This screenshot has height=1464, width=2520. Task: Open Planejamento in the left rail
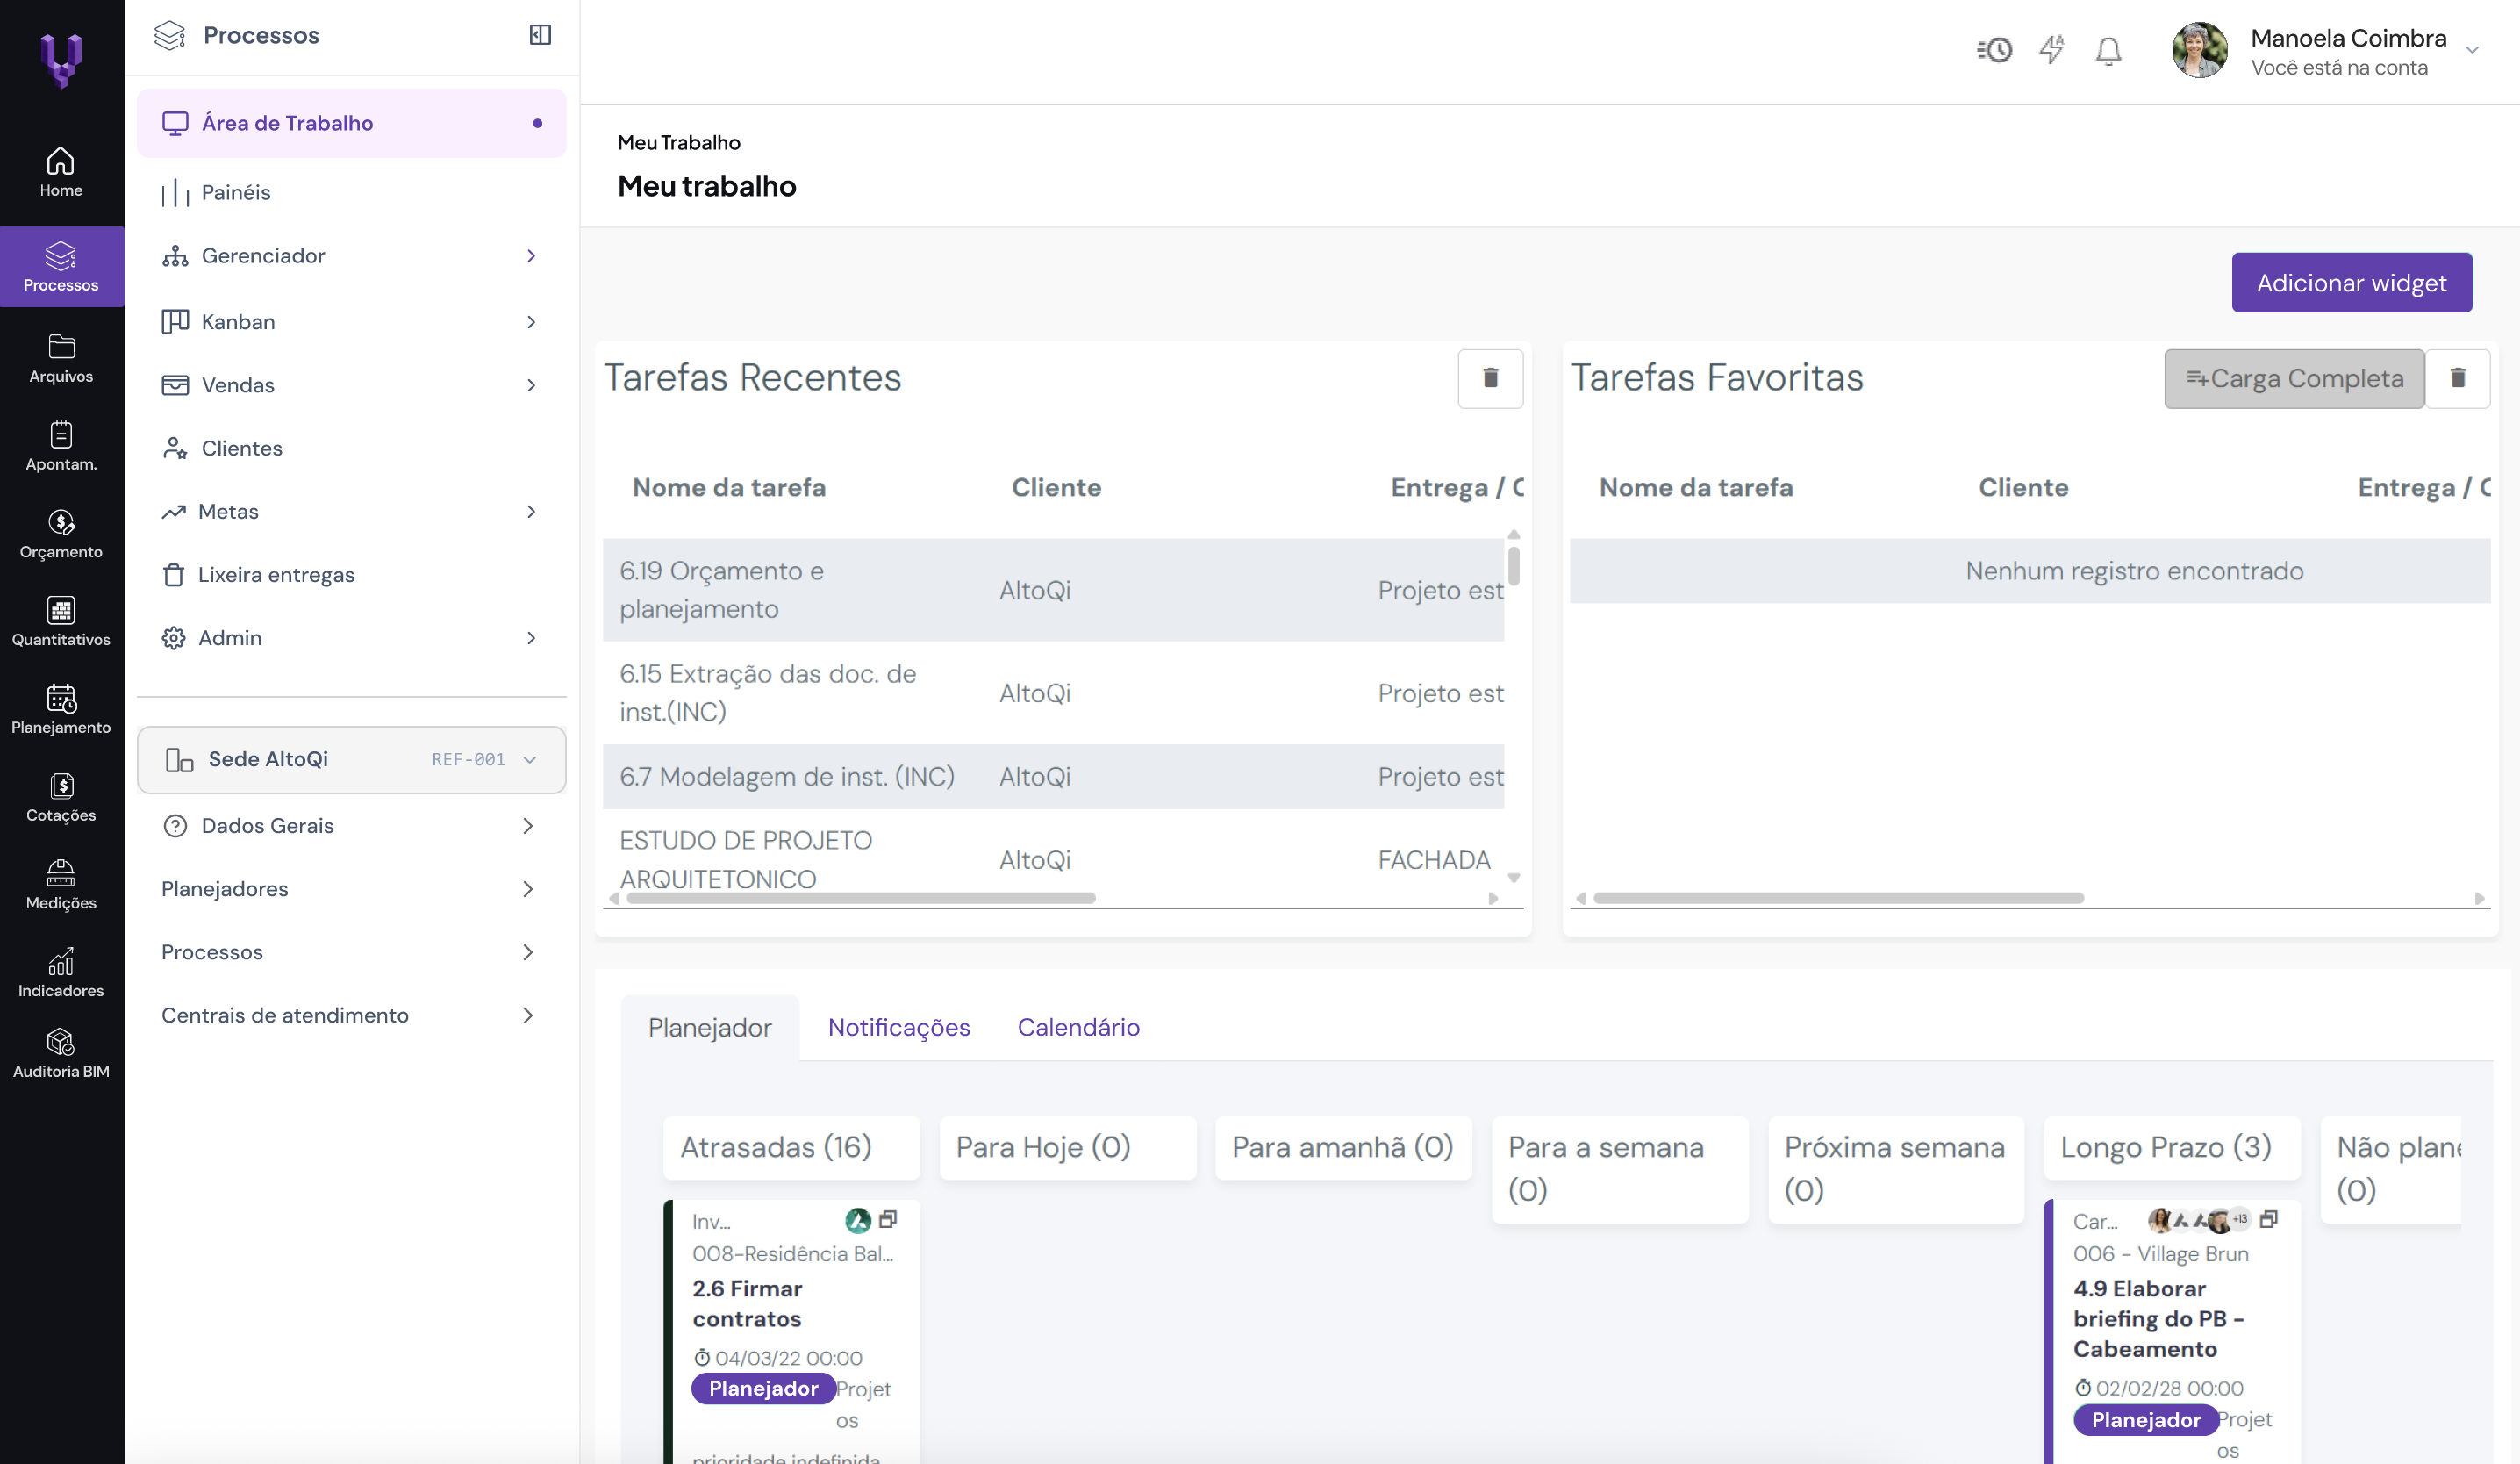pos(61,710)
